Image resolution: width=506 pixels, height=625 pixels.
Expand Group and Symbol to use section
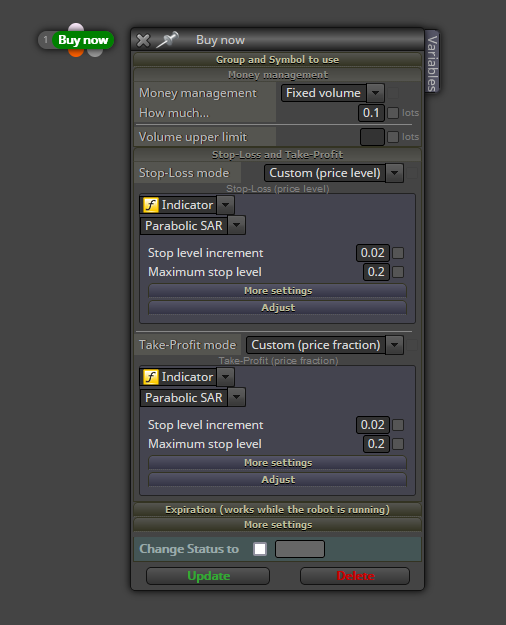278,60
